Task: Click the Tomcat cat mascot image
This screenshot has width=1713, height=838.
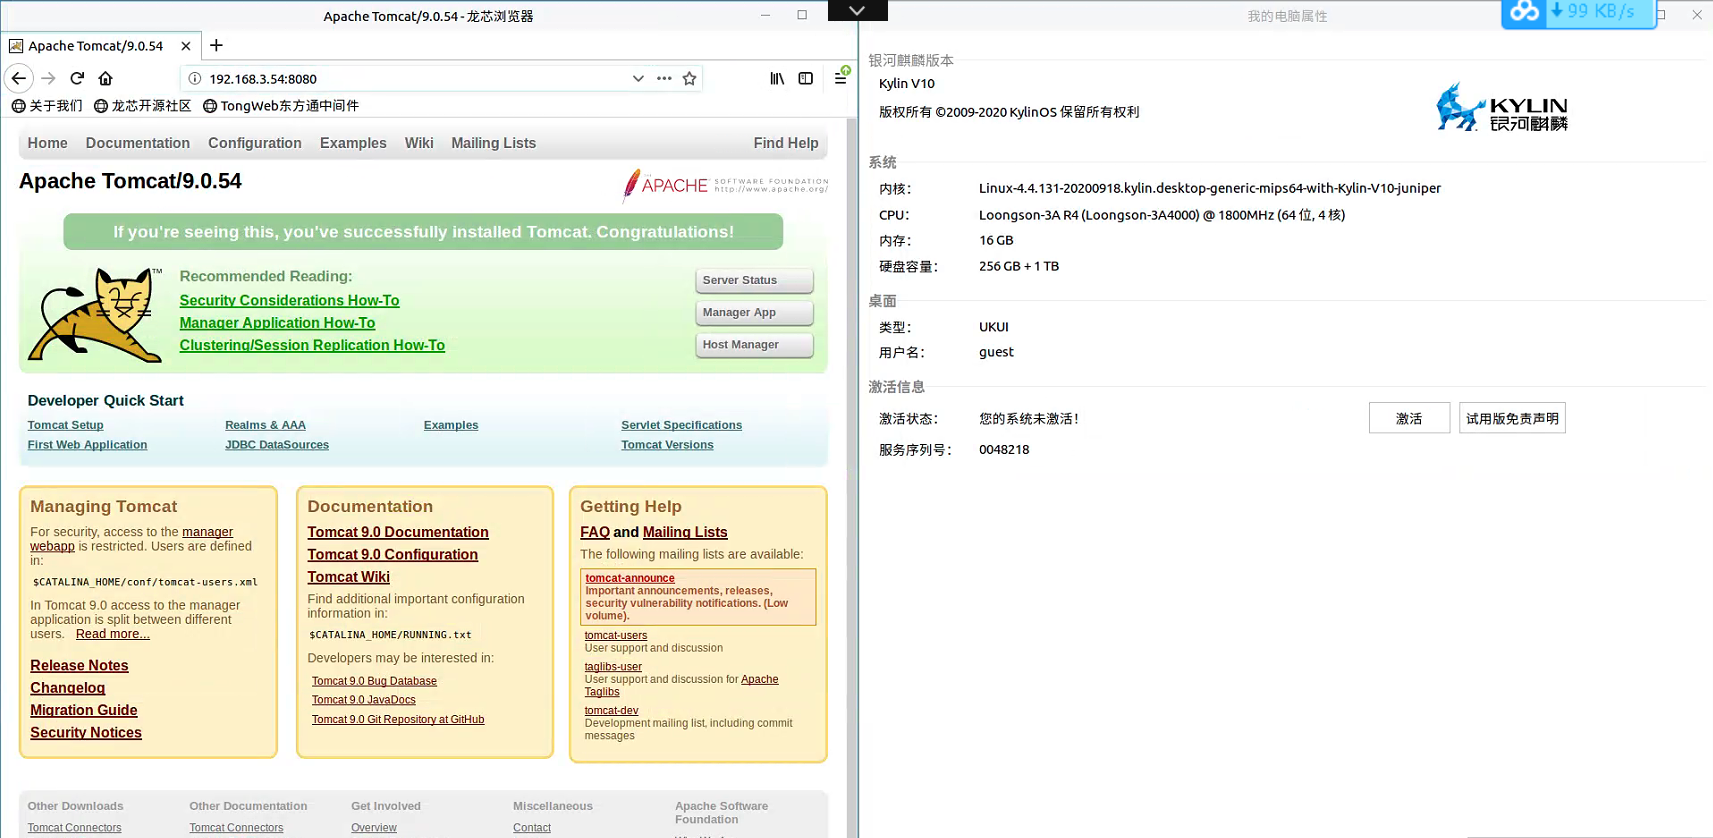Action: tap(95, 315)
